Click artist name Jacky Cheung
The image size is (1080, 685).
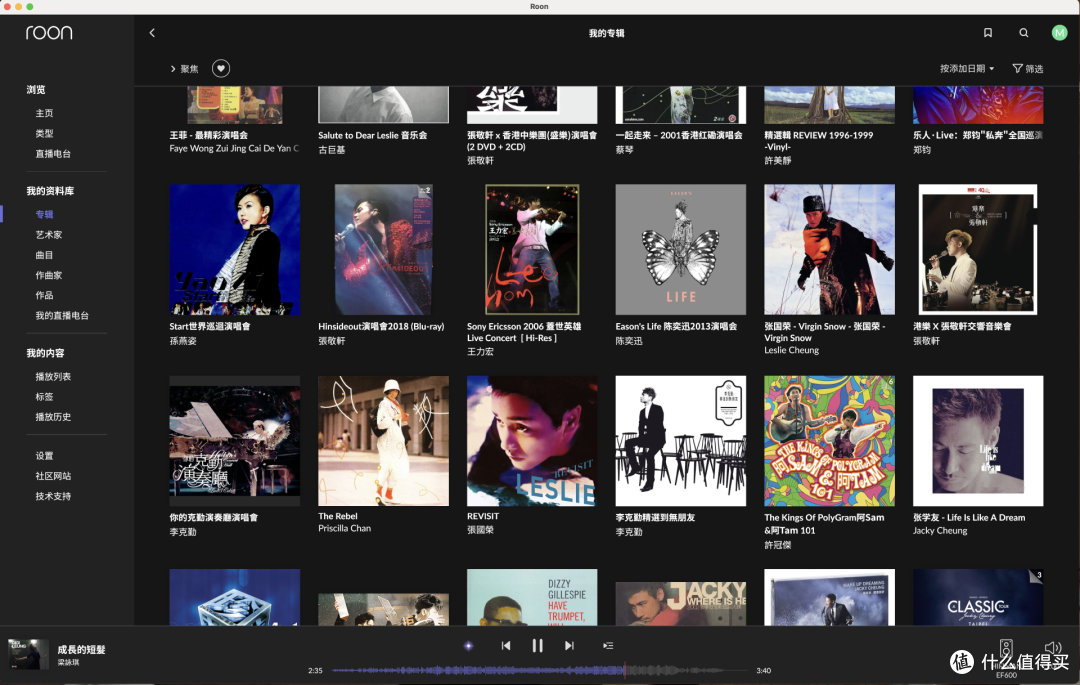(x=940, y=530)
